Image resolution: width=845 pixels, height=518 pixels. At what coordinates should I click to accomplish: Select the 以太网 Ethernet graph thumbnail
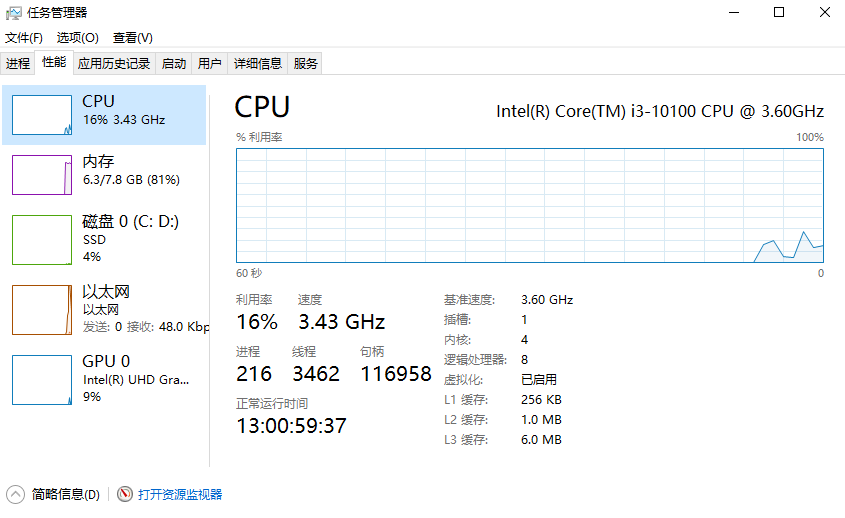(x=42, y=309)
